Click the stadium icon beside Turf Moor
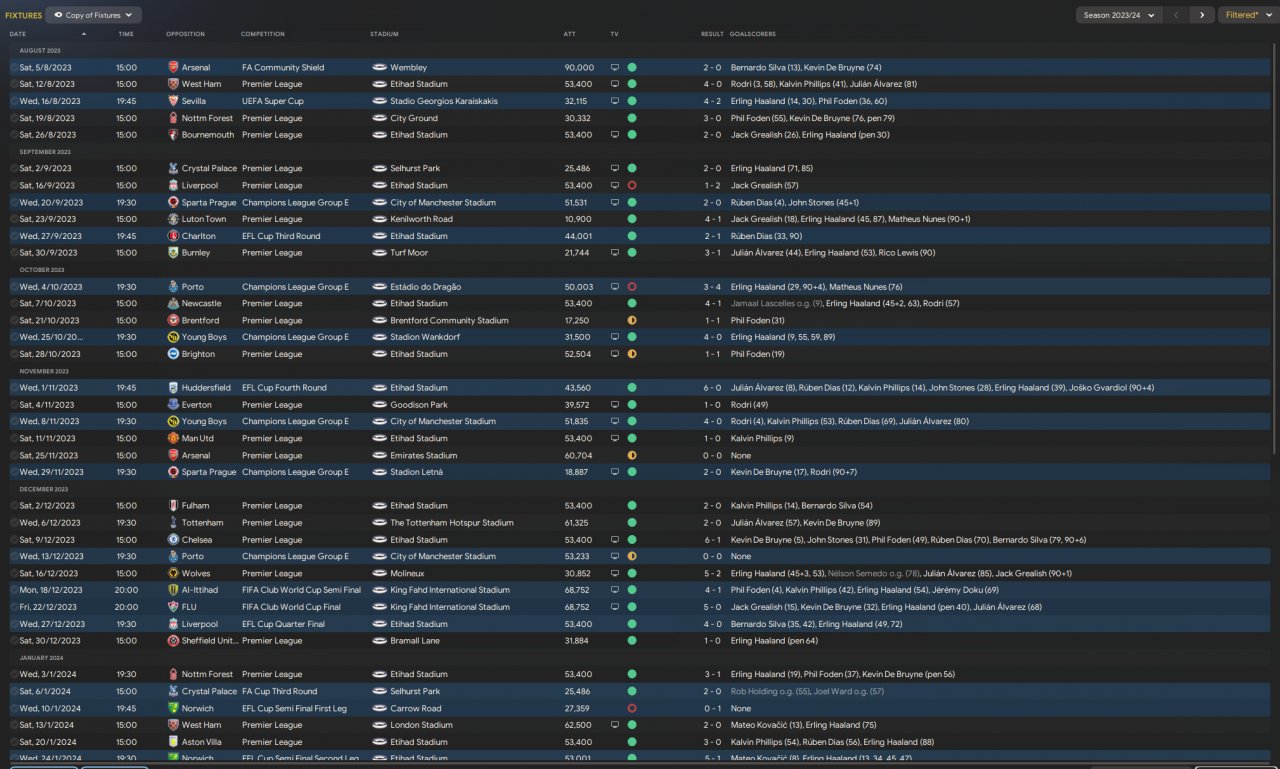 (379, 253)
